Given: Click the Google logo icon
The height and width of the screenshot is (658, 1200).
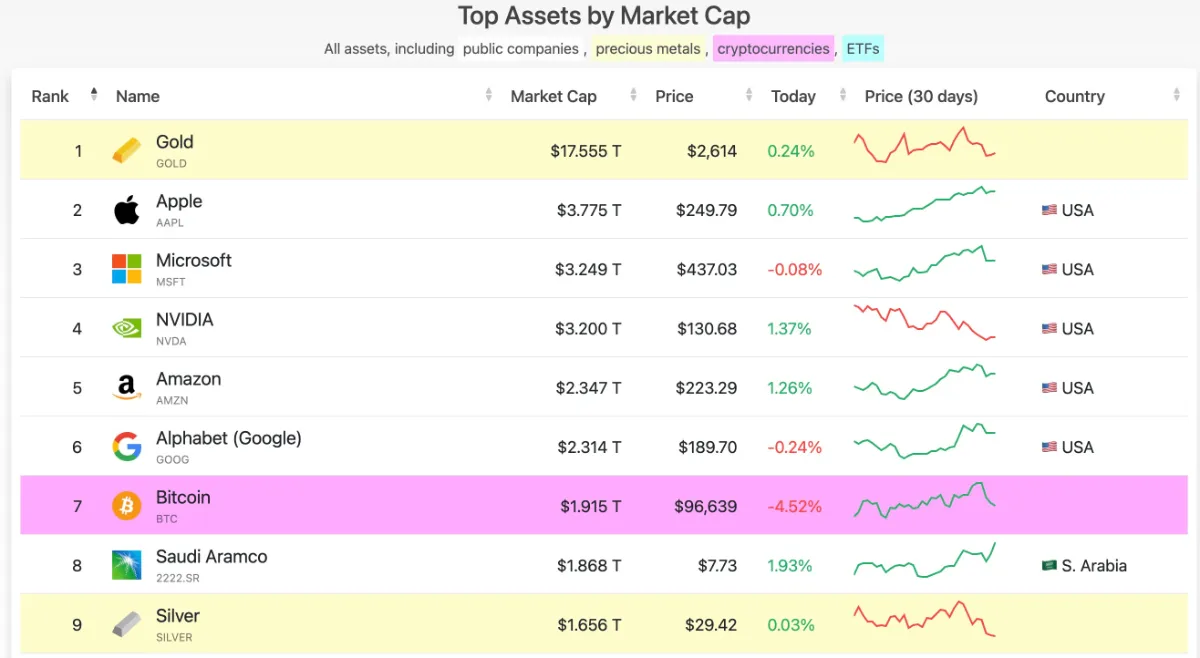Looking at the screenshot, I should pyautogui.click(x=127, y=447).
